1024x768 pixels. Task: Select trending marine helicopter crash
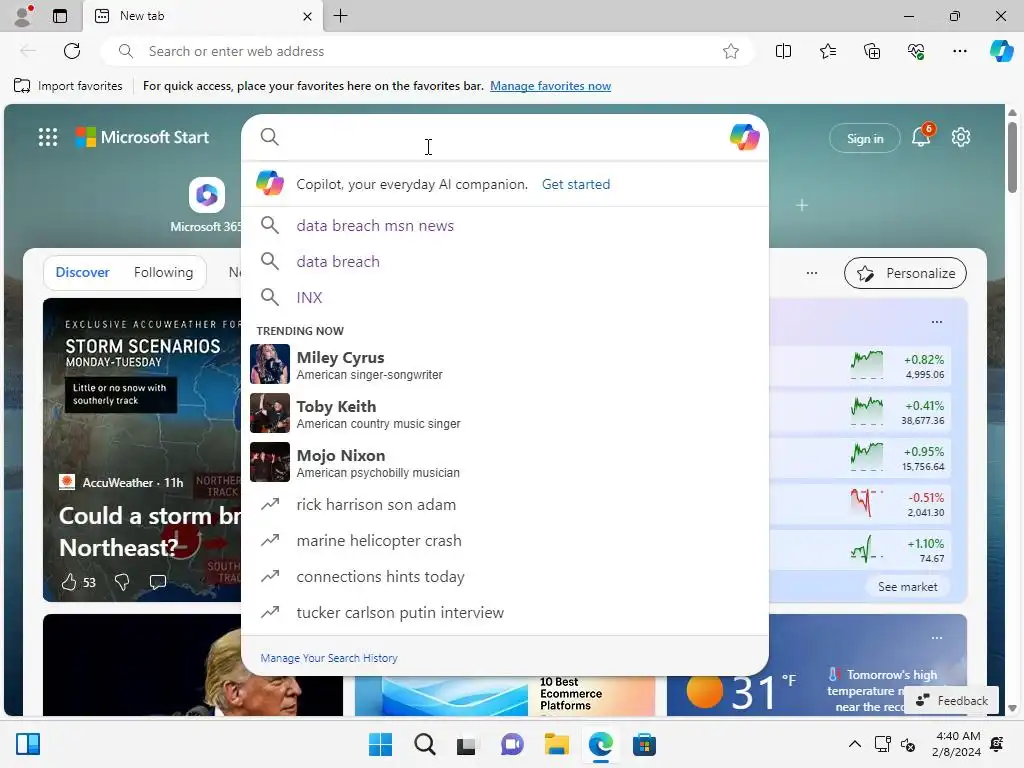[x=505, y=540]
